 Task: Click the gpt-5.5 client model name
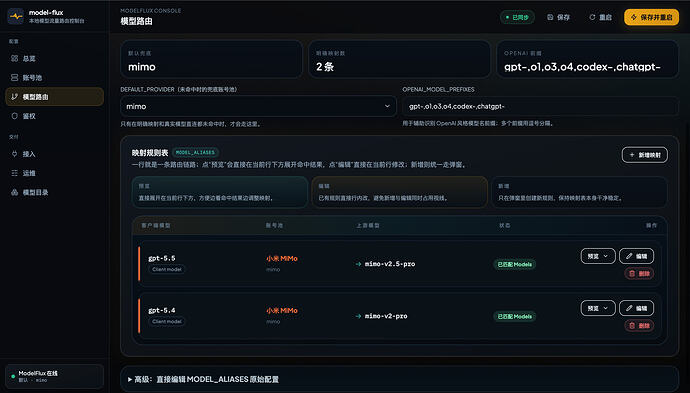point(161,258)
